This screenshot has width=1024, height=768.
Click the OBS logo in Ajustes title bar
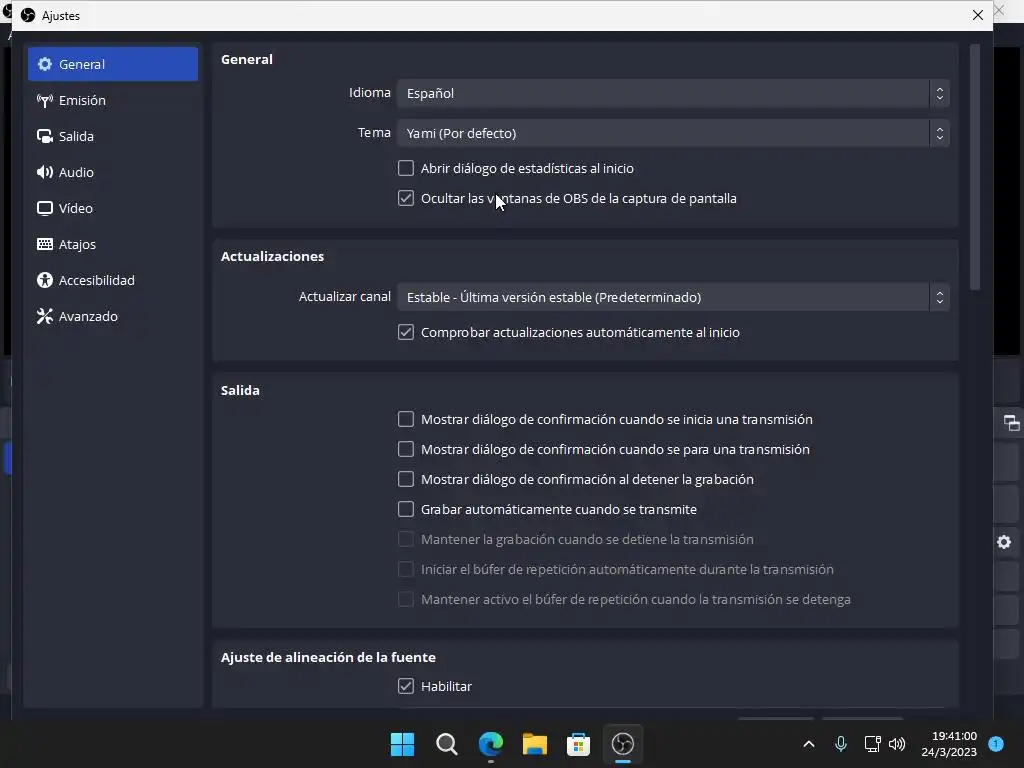coord(27,15)
